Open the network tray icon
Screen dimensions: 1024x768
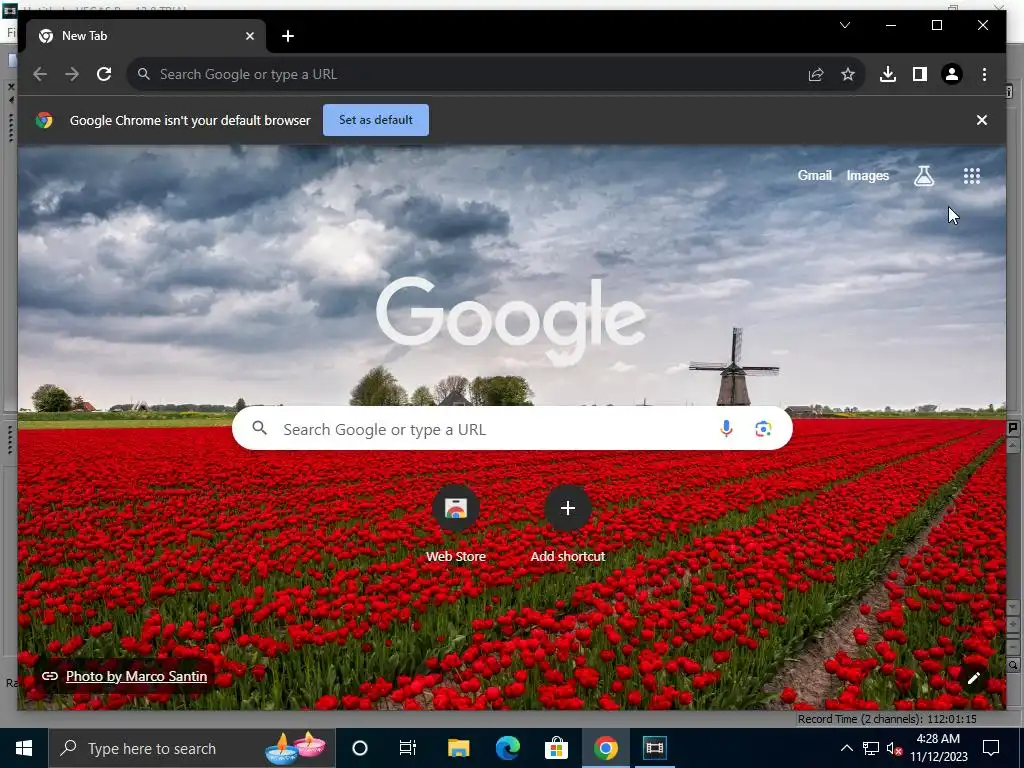click(871, 748)
